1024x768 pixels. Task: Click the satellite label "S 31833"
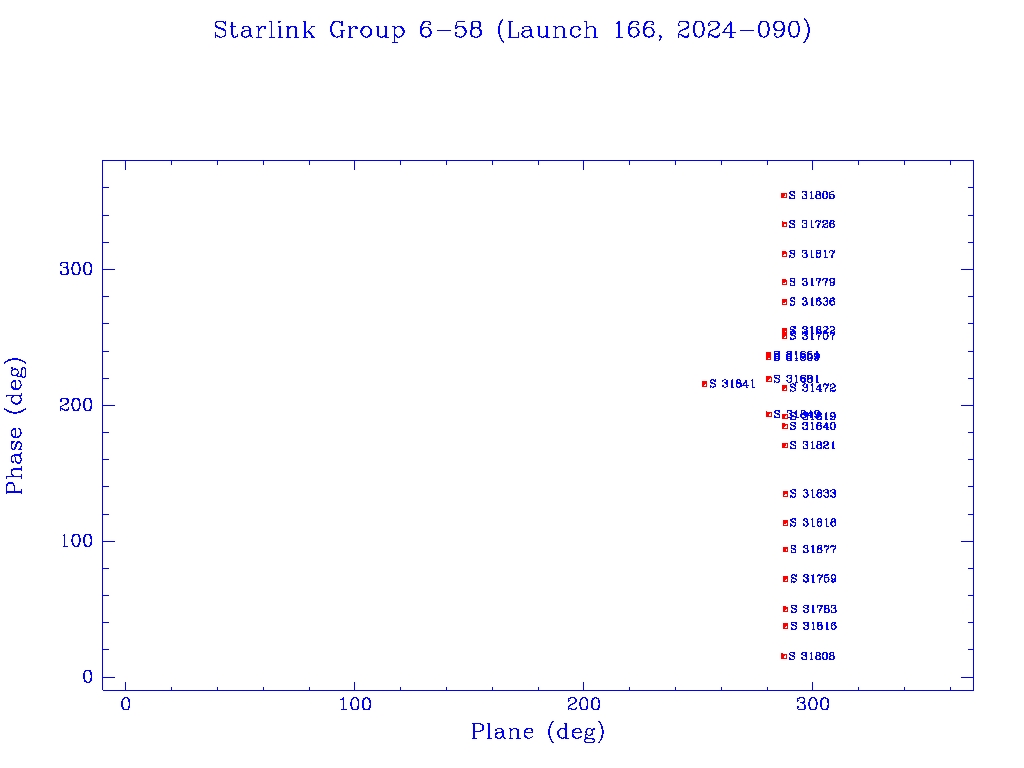(x=813, y=494)
